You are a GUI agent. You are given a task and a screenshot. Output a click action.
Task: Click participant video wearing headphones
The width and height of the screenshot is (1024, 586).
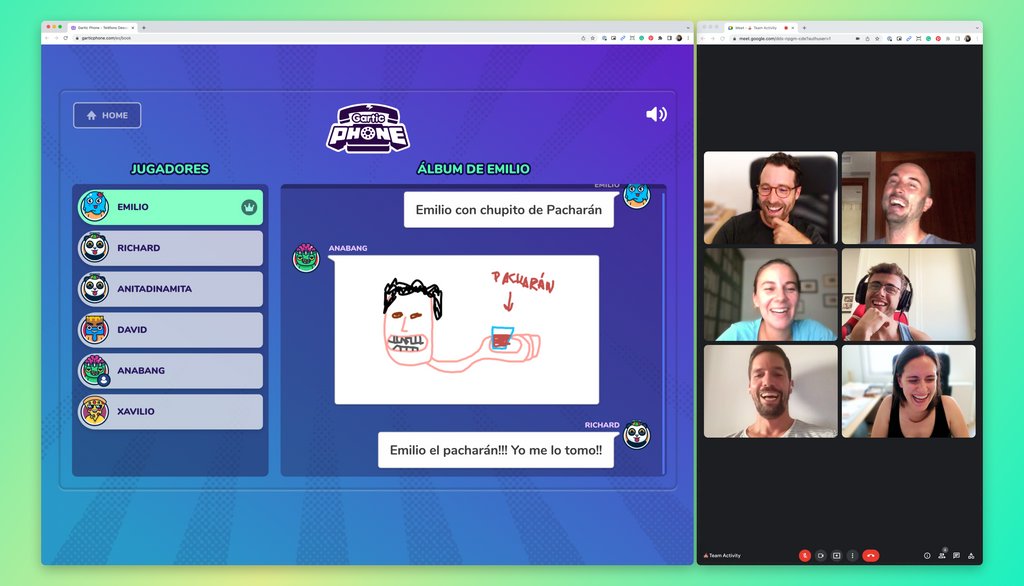(x=908, y=295)
